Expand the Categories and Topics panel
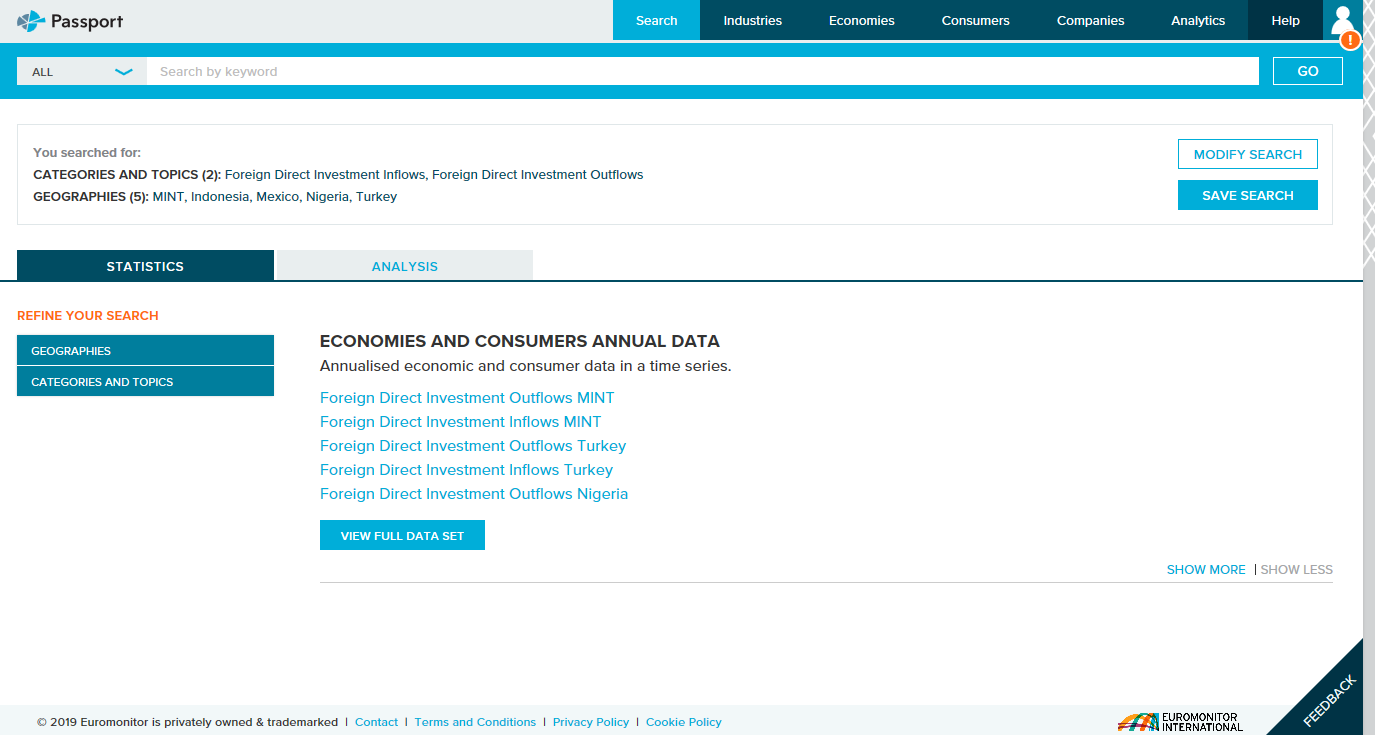 click(x=145, y=382)
